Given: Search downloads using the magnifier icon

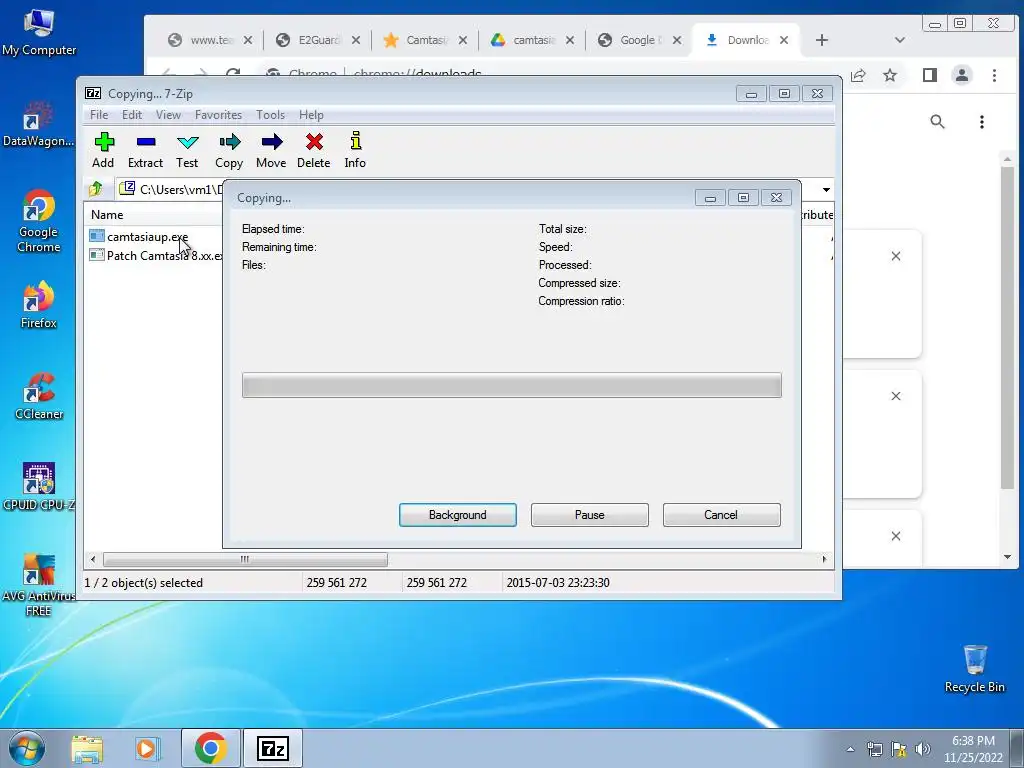Looking at the screenshot, I should 937,121.
